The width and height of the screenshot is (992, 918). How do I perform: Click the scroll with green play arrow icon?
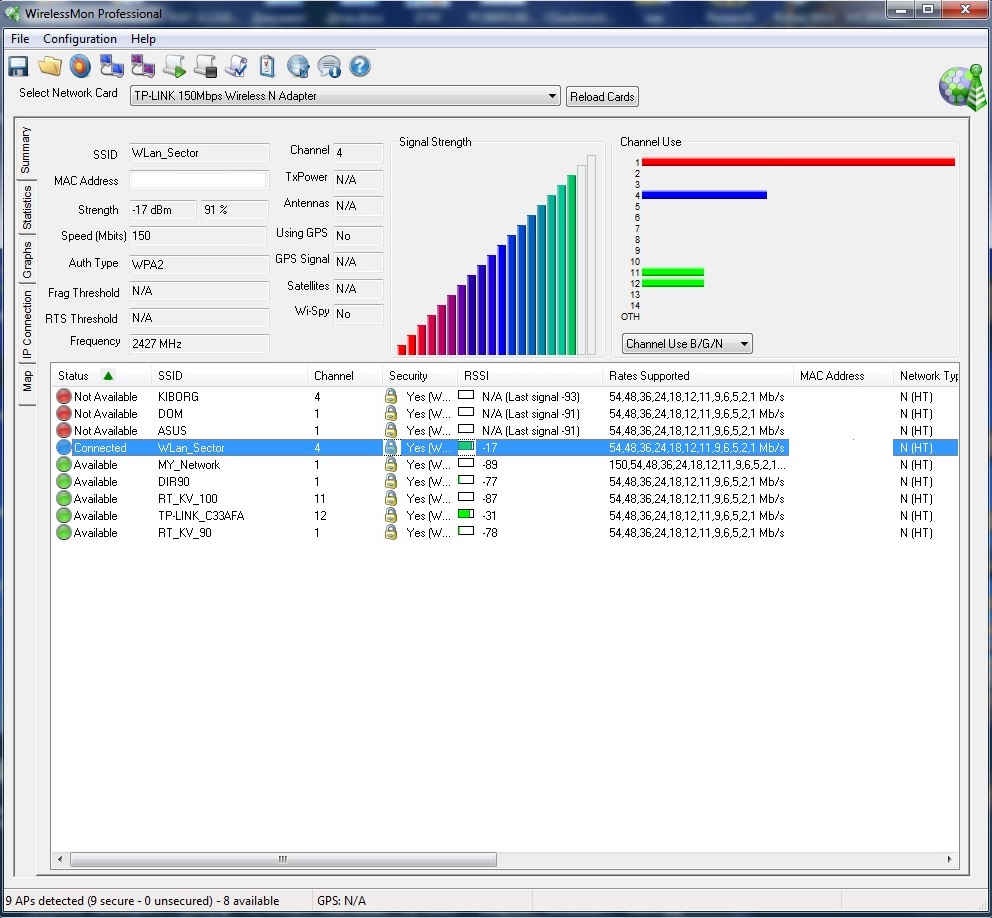coord(174,67)
